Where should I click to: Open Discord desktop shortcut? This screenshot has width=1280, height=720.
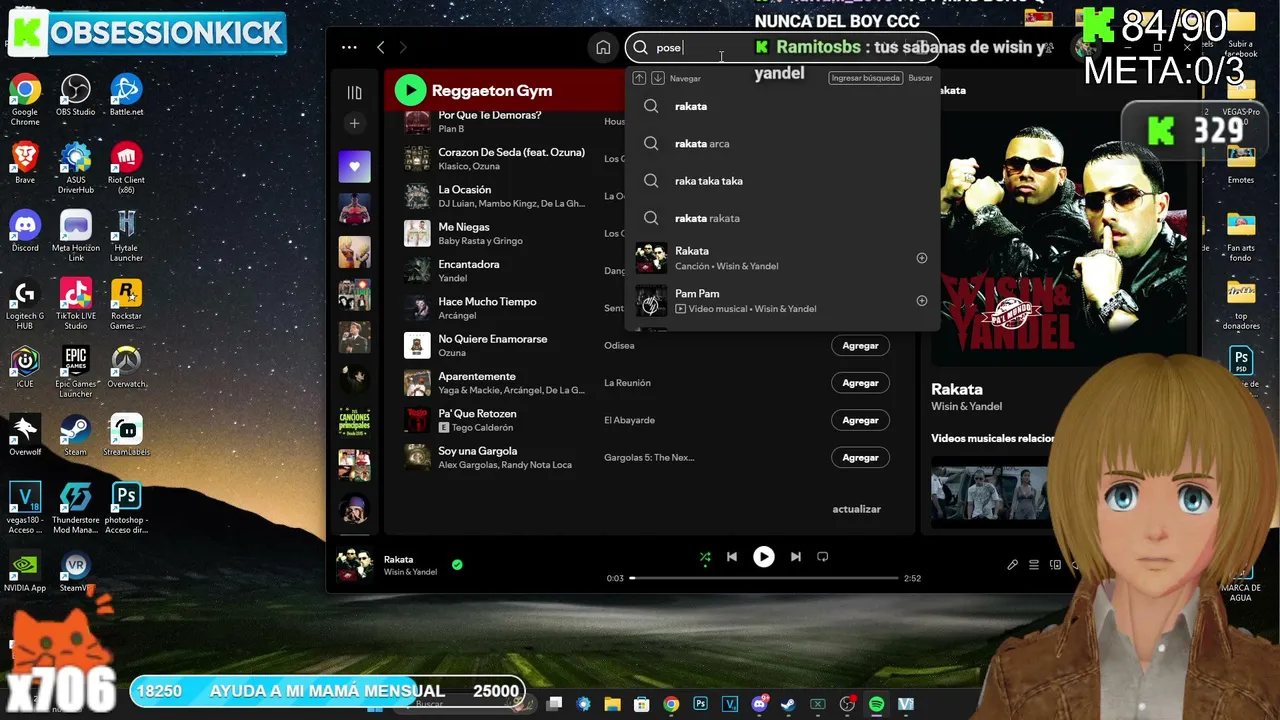point(25,231)
